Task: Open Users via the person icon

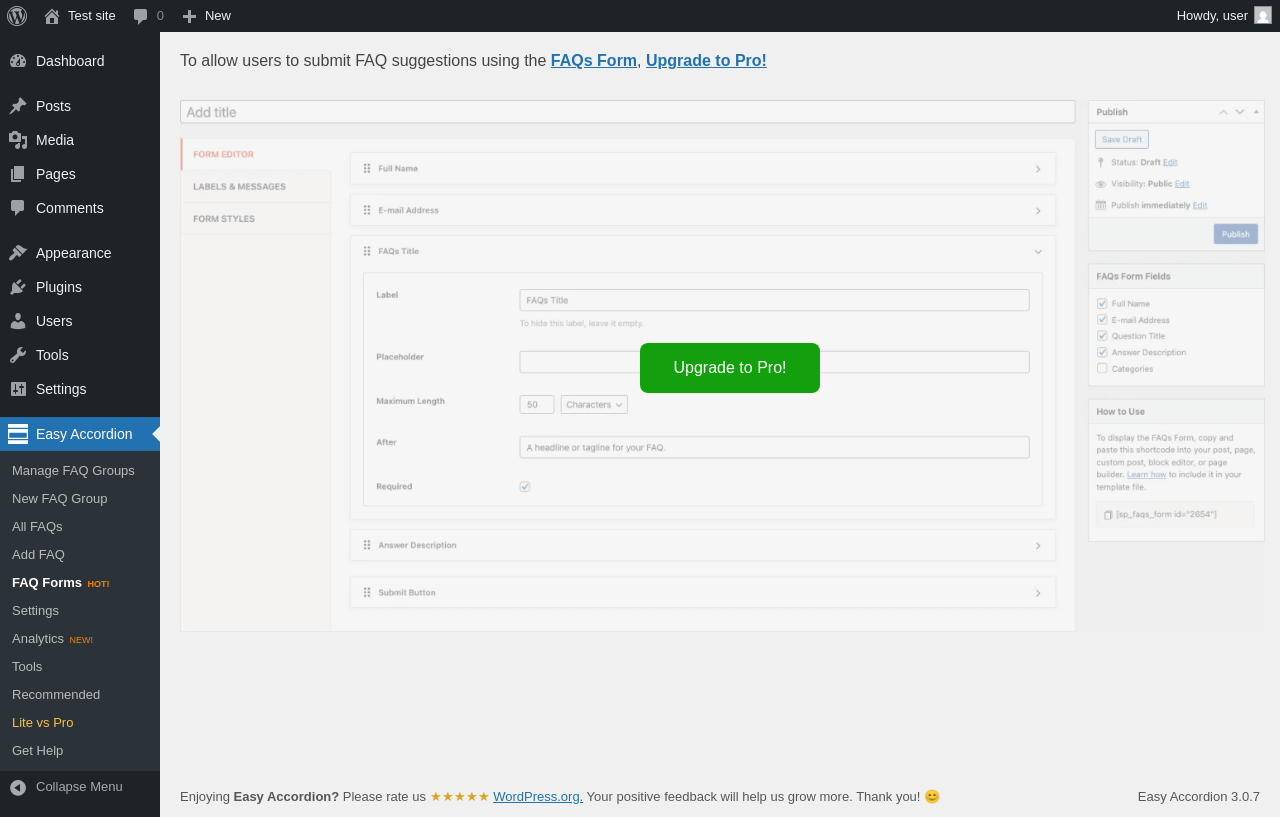Action: click(x=18, y=321)
